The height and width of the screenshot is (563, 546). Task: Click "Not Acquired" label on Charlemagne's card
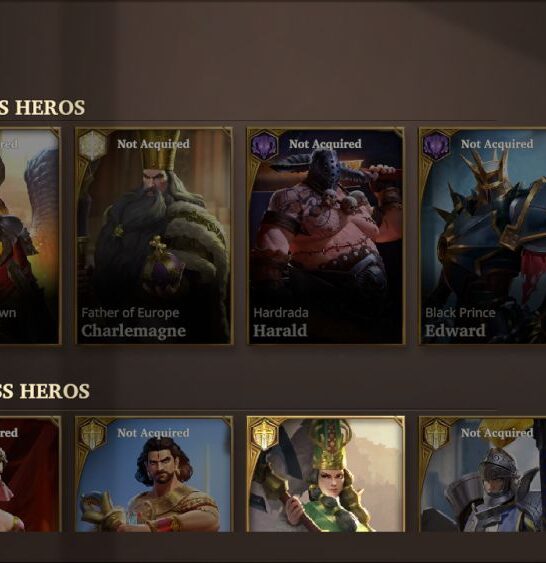pyautogui.click(x=153, y=144)
